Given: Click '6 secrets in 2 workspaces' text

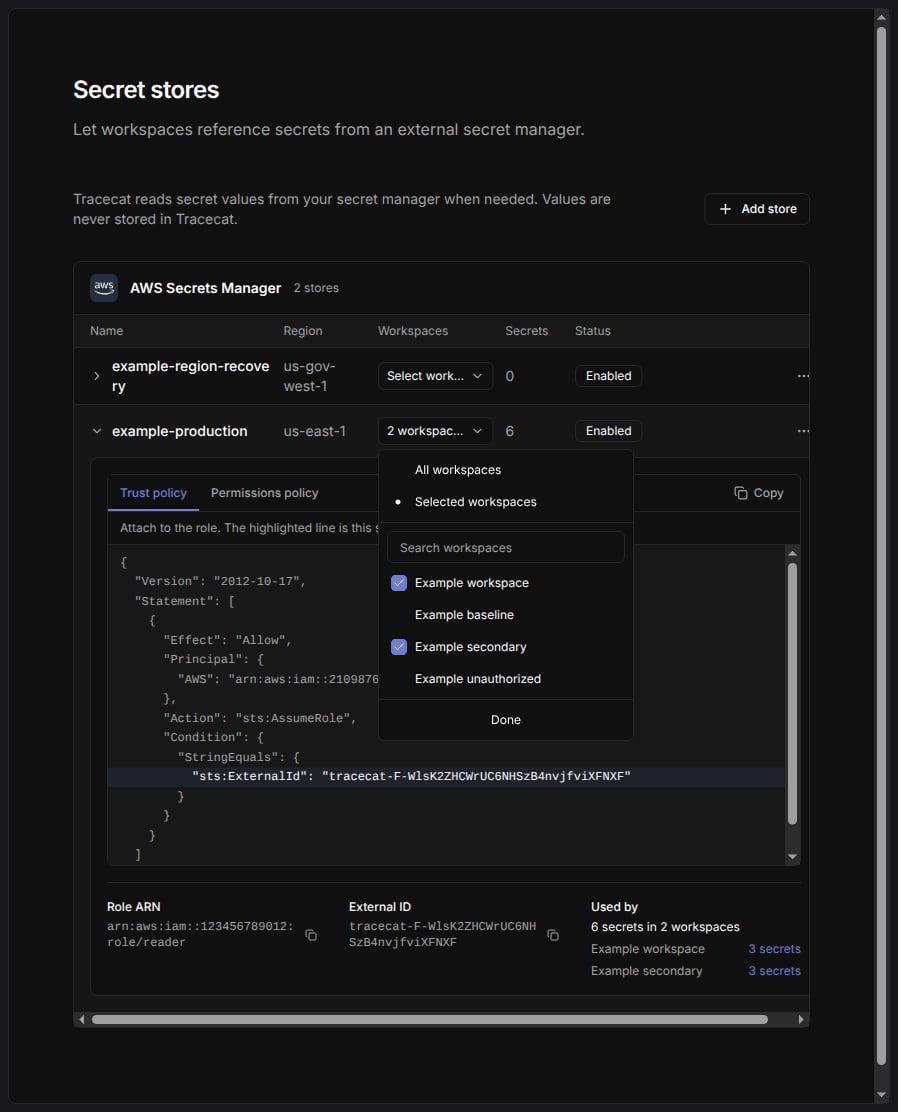Looking at the screenshot, I should [665, 927].
